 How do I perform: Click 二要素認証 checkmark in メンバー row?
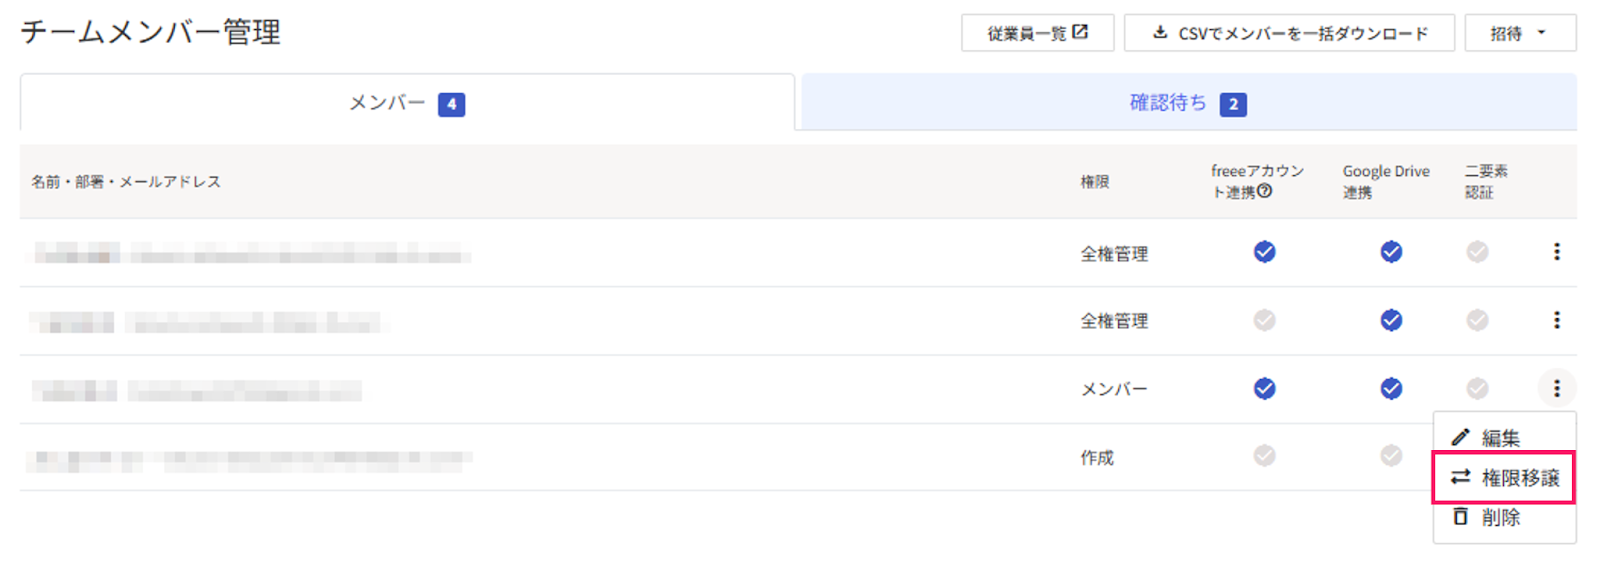pyautogui.click(x=1477, y=388)
